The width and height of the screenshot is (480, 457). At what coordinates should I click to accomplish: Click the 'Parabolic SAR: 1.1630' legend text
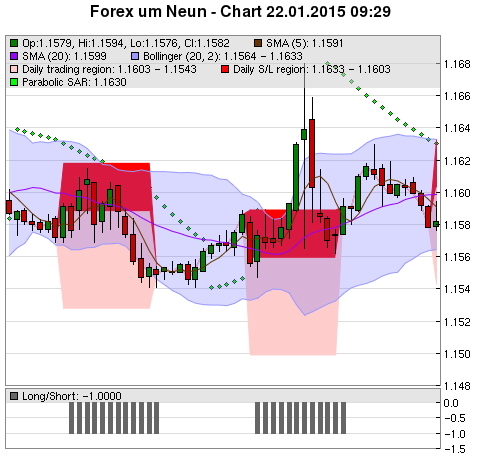click(x=74, y=82)
